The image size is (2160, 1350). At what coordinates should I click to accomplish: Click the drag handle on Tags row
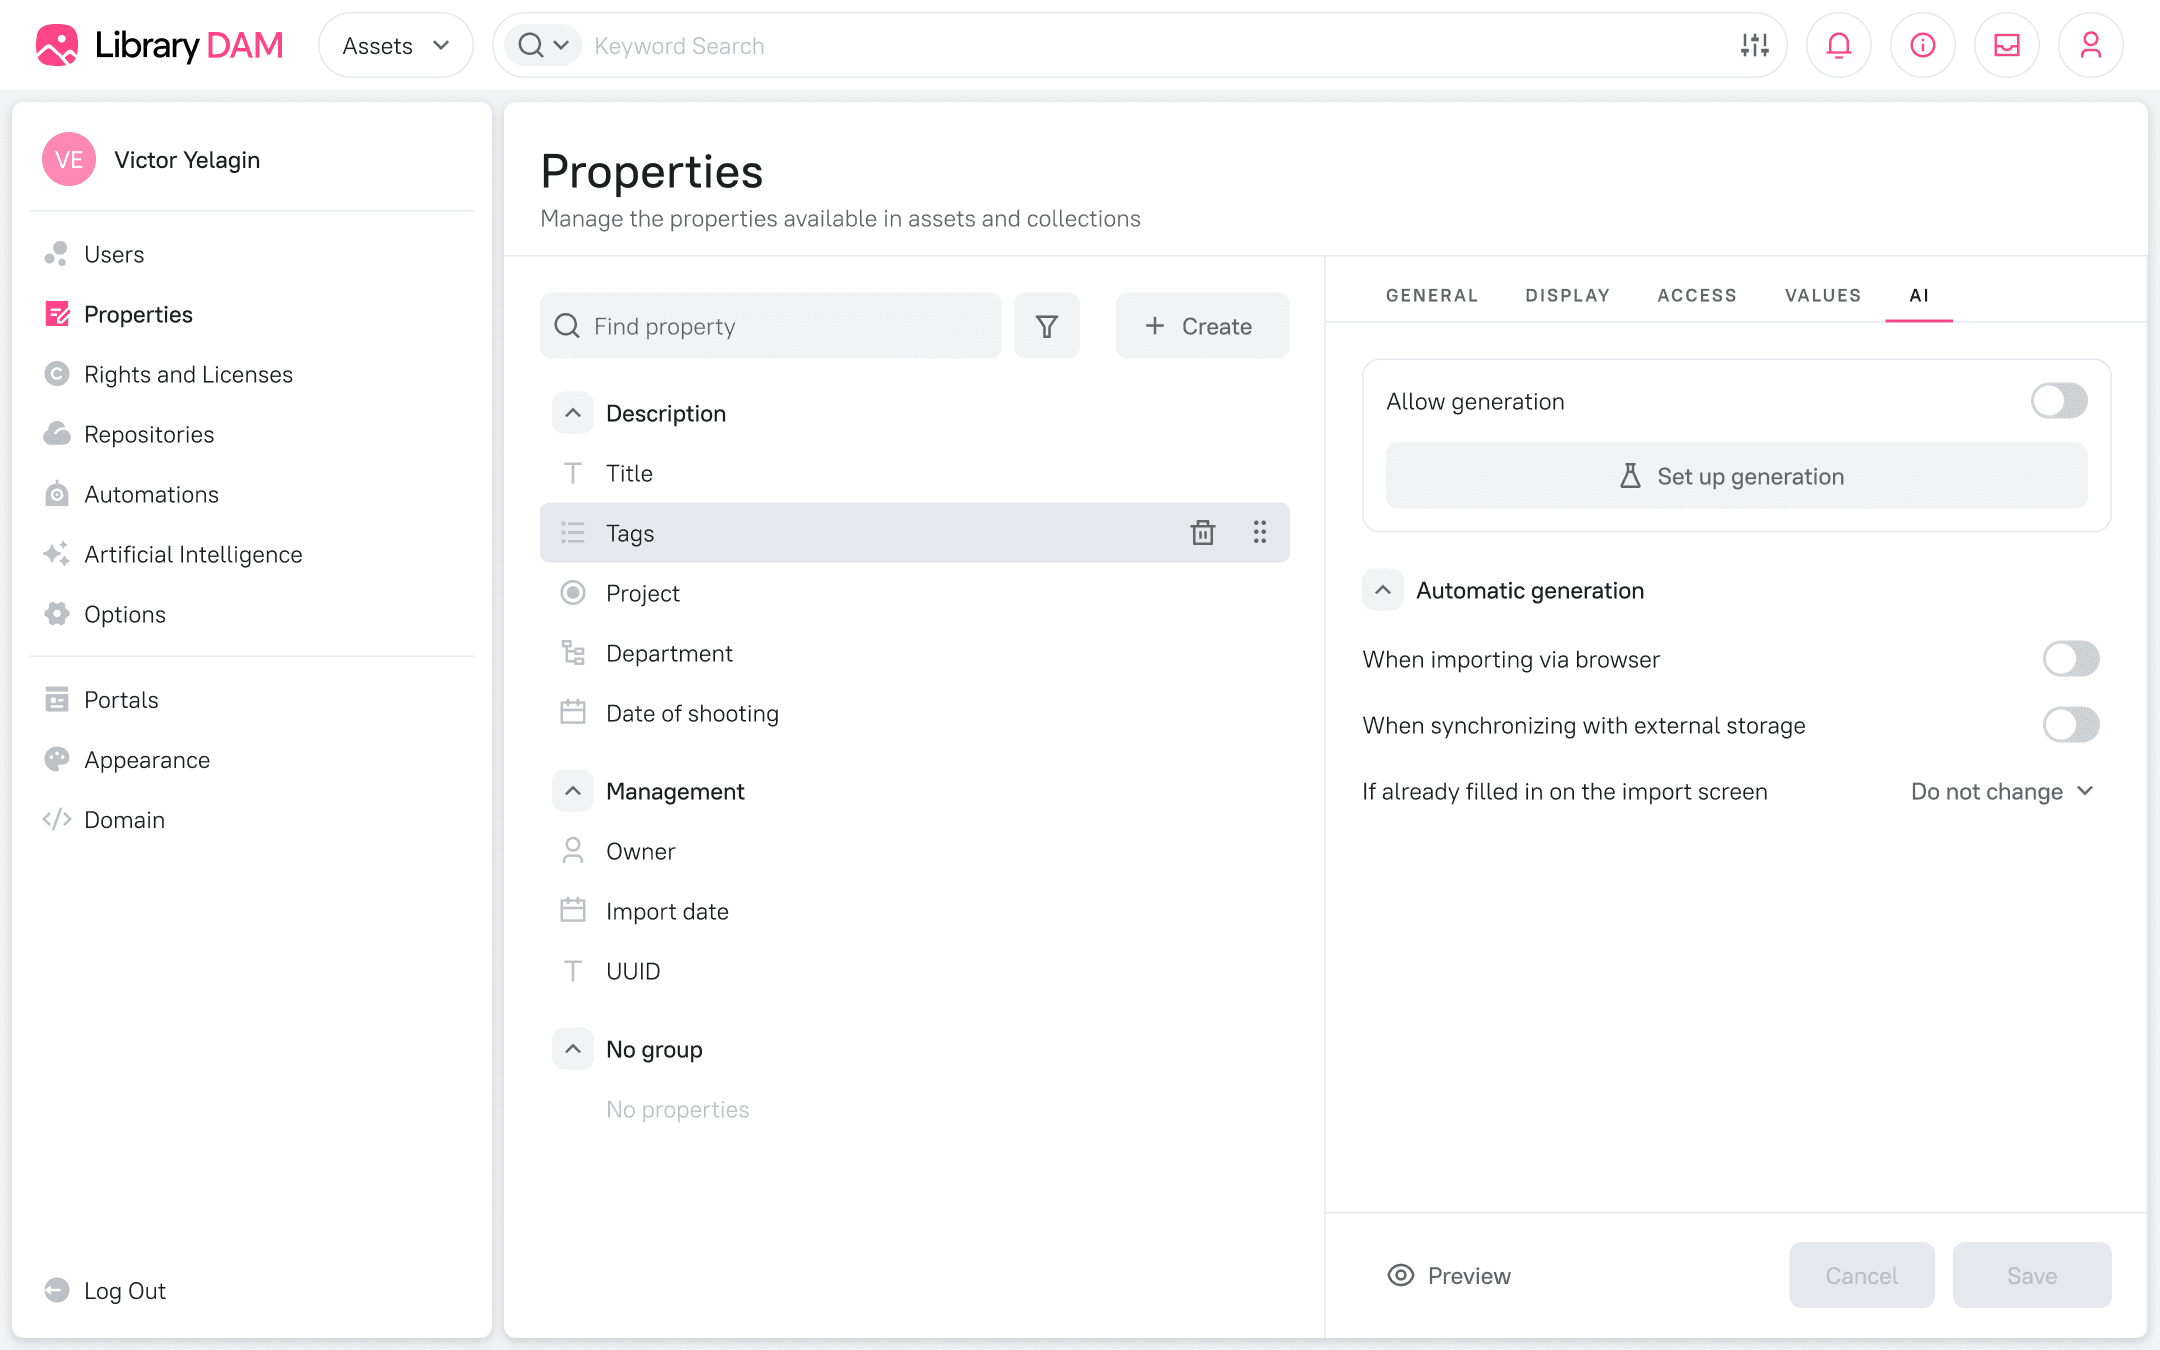[x=1260, y=533]
